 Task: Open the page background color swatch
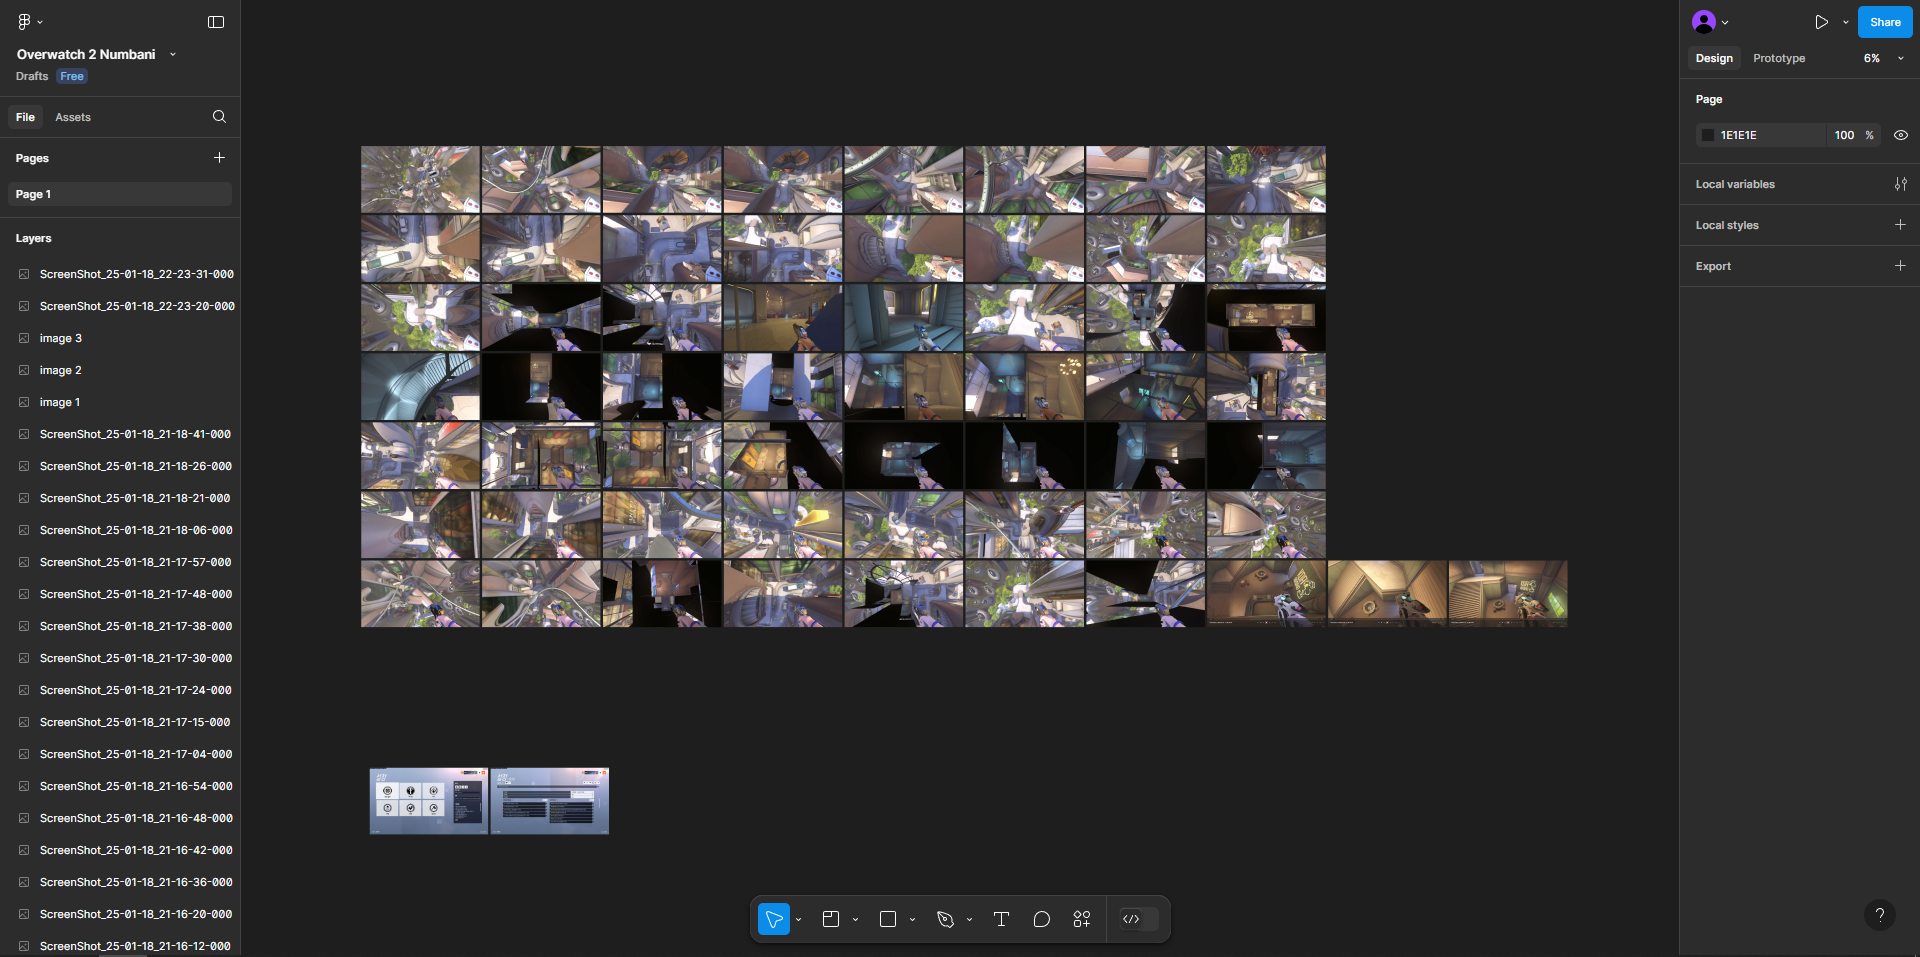pos(1708,135)
